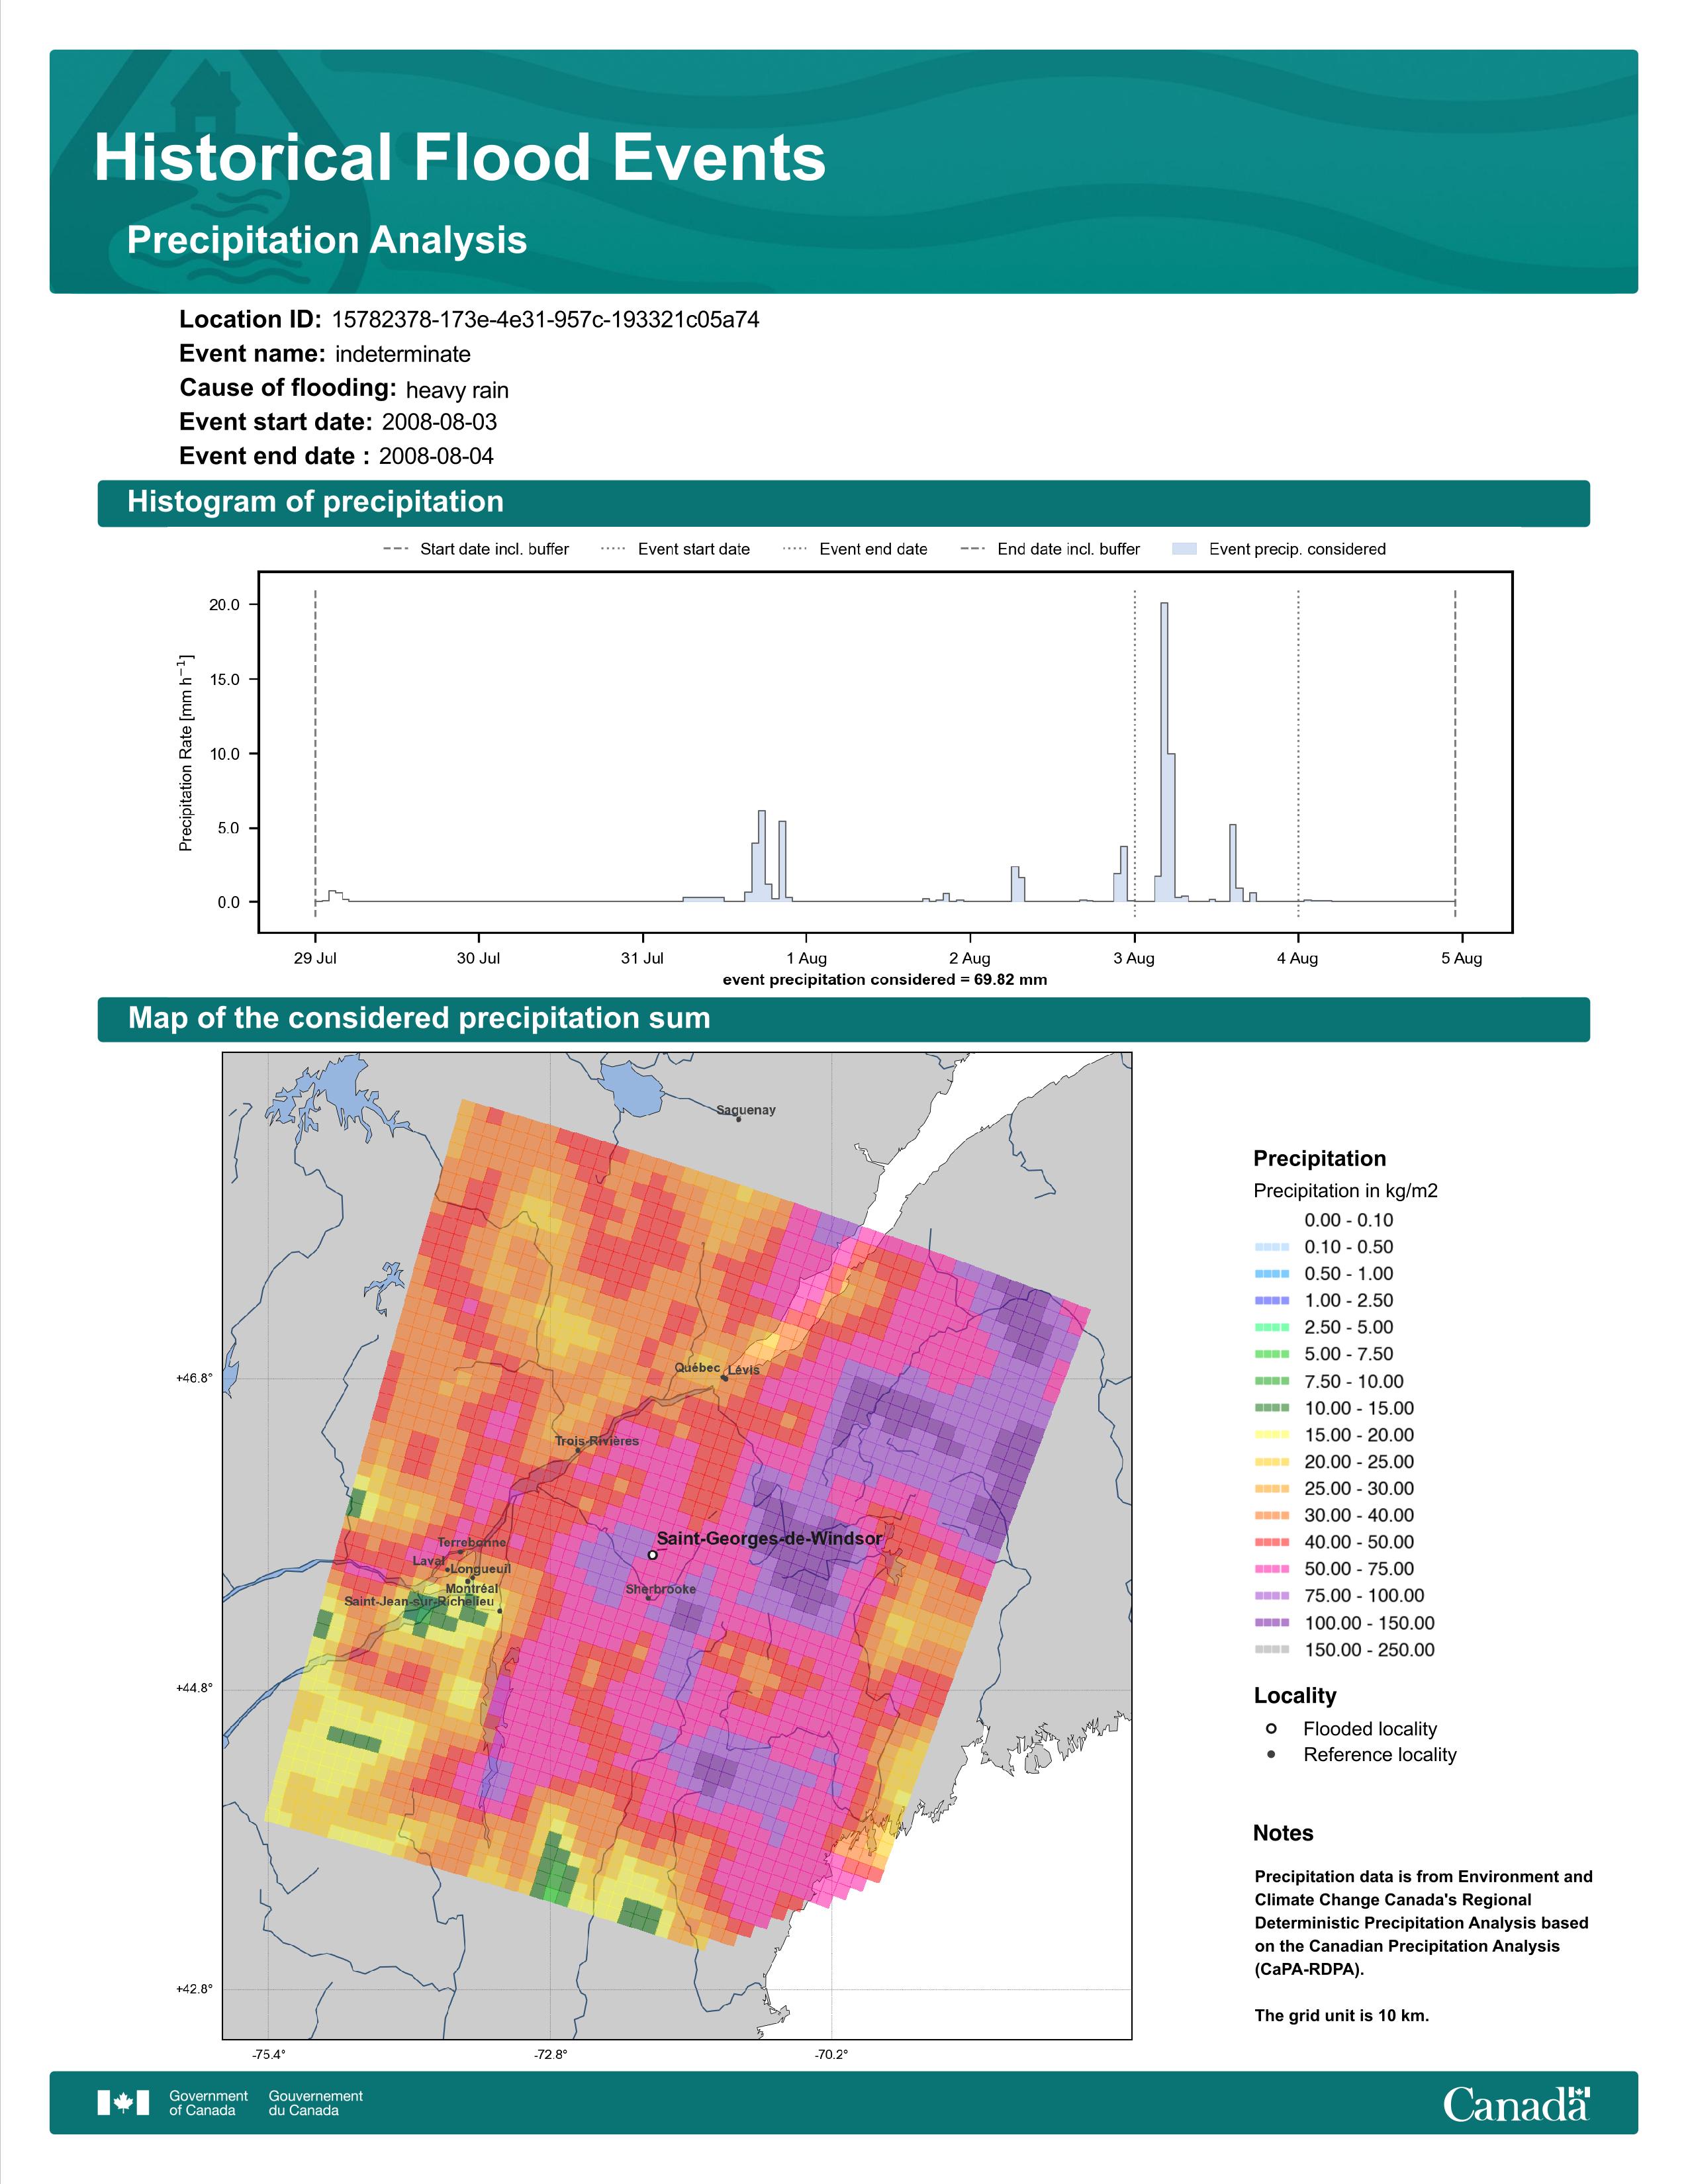
Task: Click the (CaPA-RDPA) note text
Action: click(1309, 1969)
